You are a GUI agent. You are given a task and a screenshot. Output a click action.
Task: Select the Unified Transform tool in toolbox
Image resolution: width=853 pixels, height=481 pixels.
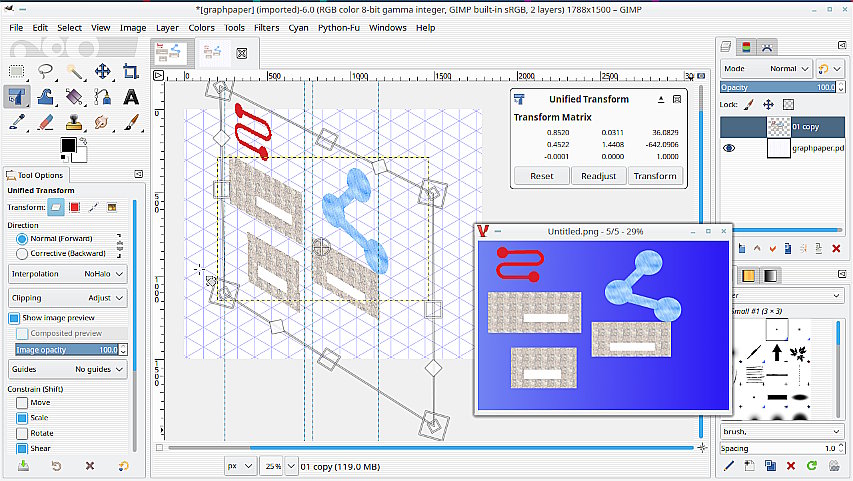17,97
